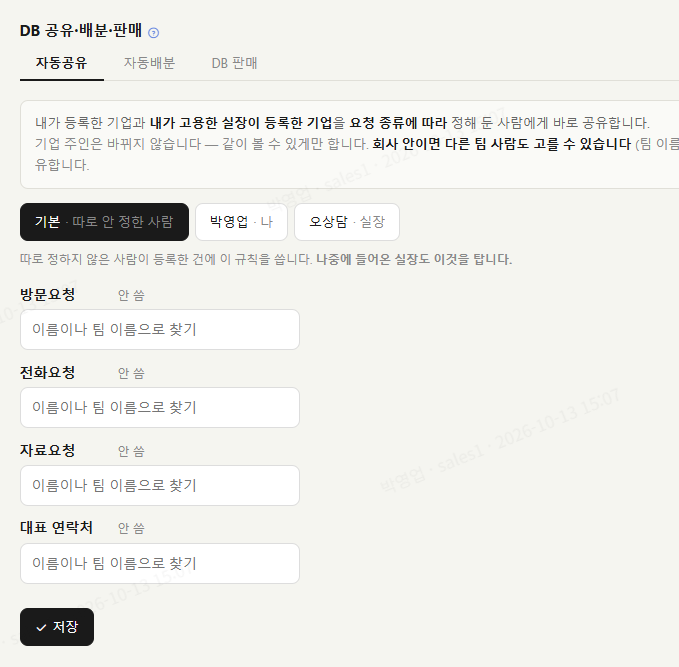Open the help icon beside DB 공유·배분·판매
This screenshot has height=667, width=679.
point(153,33)
